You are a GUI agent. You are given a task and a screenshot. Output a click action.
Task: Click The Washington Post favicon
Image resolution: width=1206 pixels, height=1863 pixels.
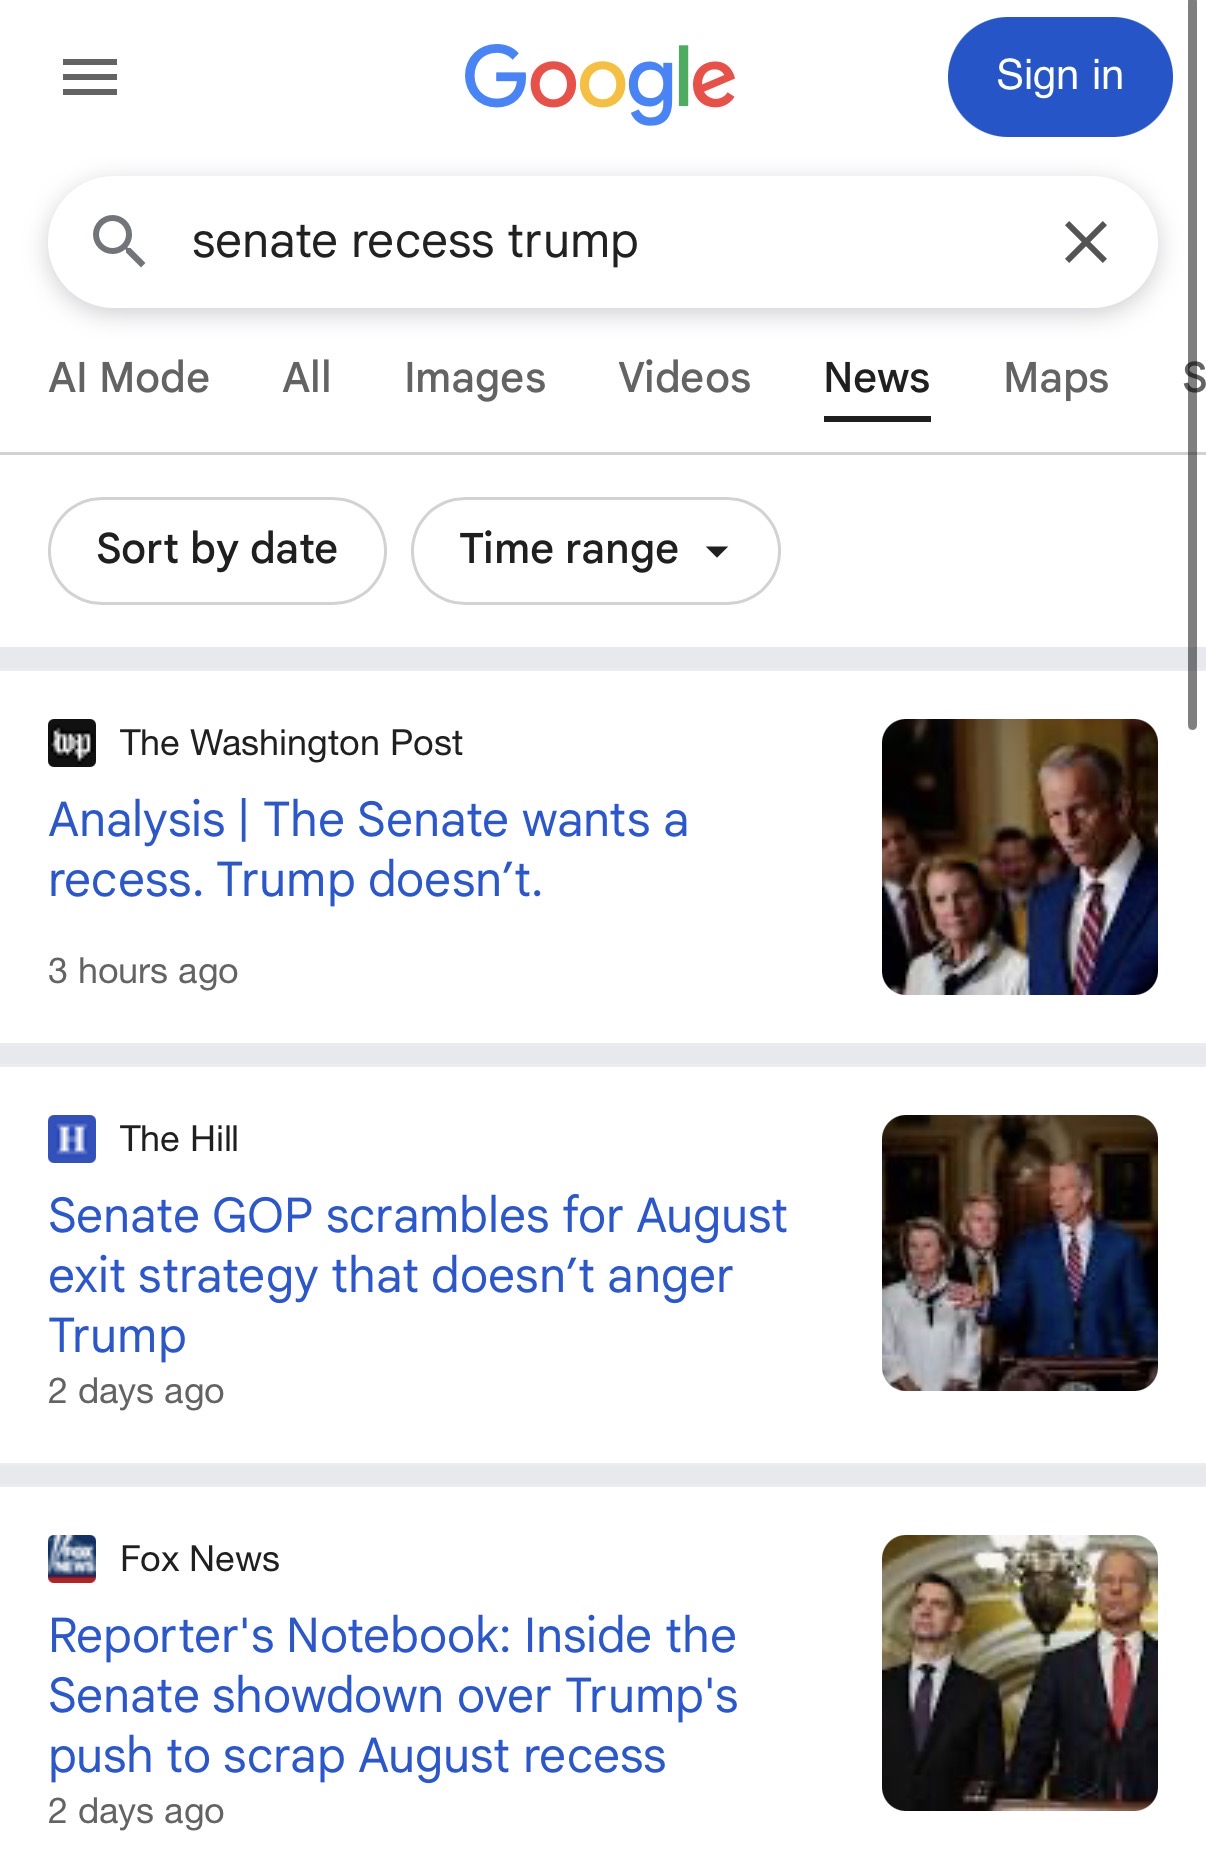click(x=72, y=743)
